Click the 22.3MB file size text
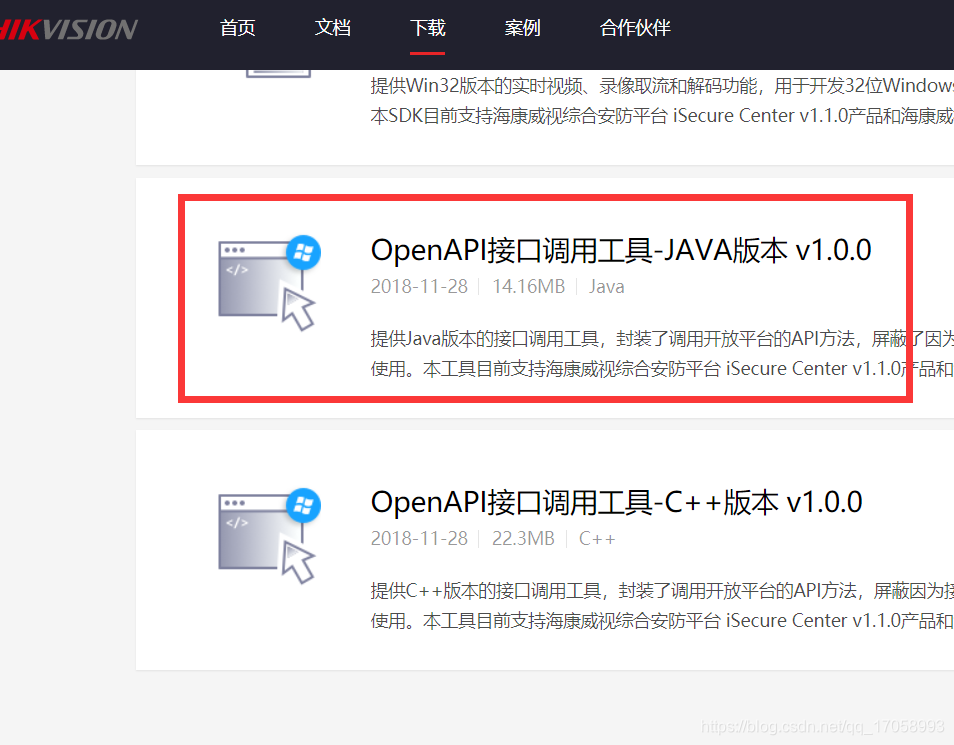 pyautogui.click(x=523, y=539)
